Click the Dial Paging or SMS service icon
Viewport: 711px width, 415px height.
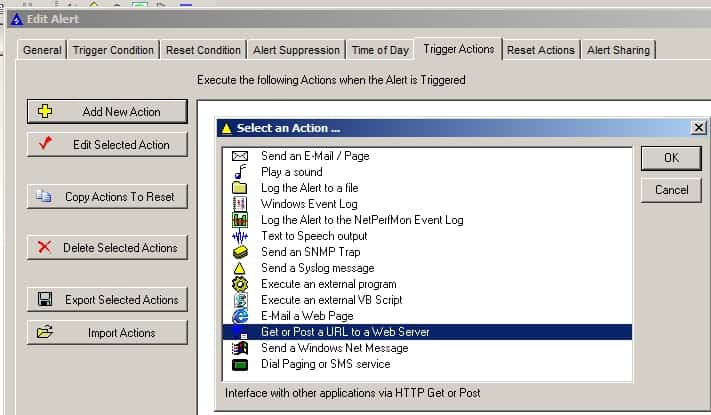click(240, 364)
